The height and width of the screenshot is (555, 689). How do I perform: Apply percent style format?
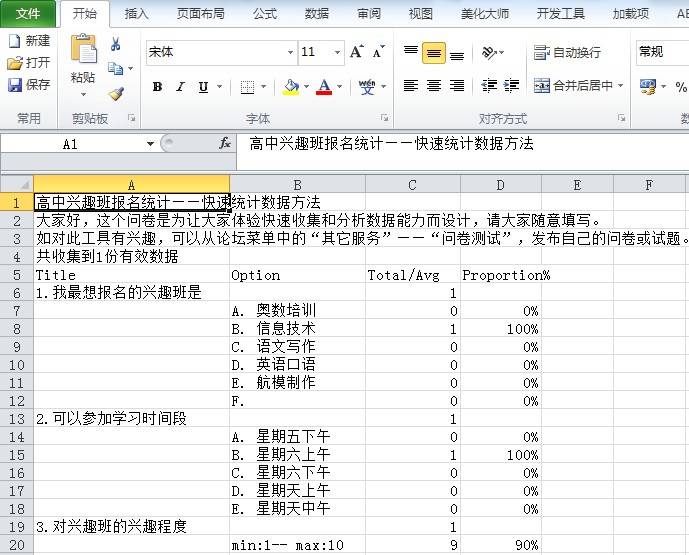click(x=681, y=87)
